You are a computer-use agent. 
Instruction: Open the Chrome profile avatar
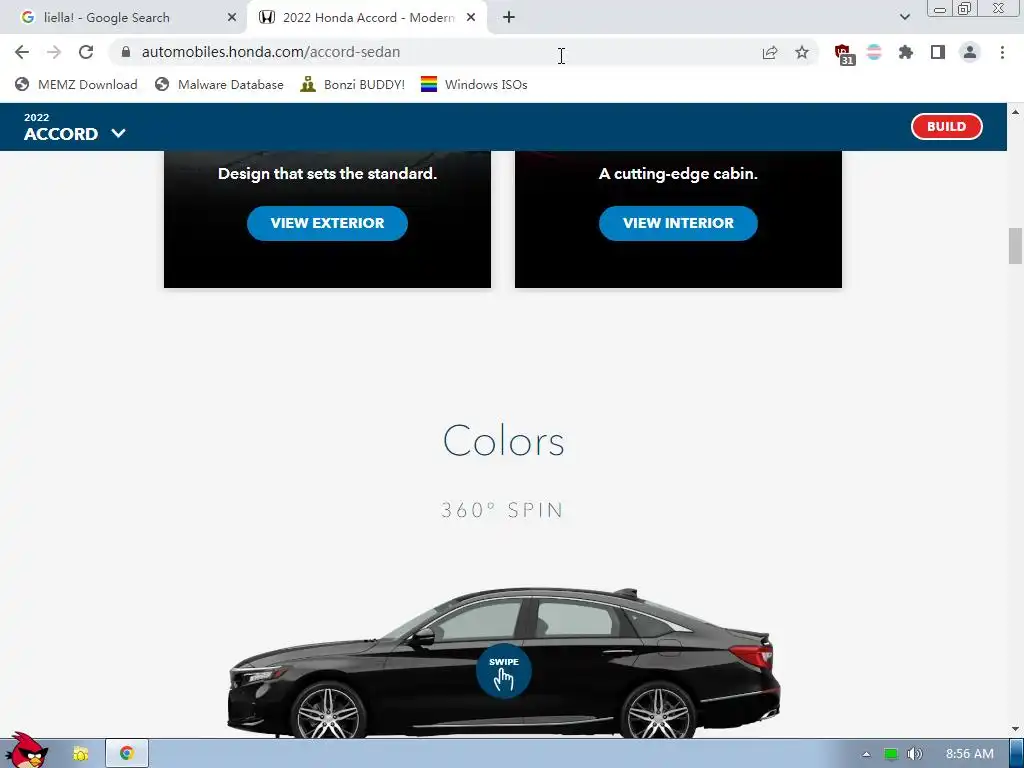(970, 52)
